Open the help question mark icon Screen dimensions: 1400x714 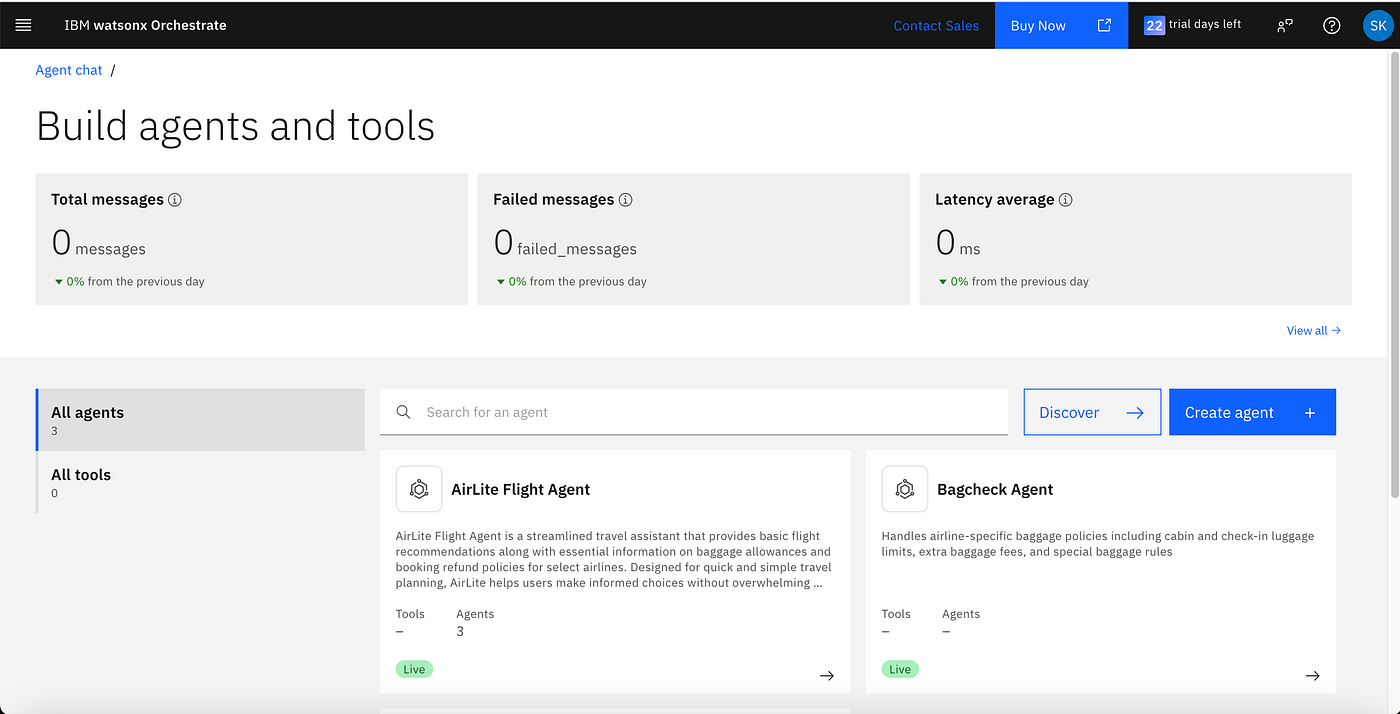1331,25
